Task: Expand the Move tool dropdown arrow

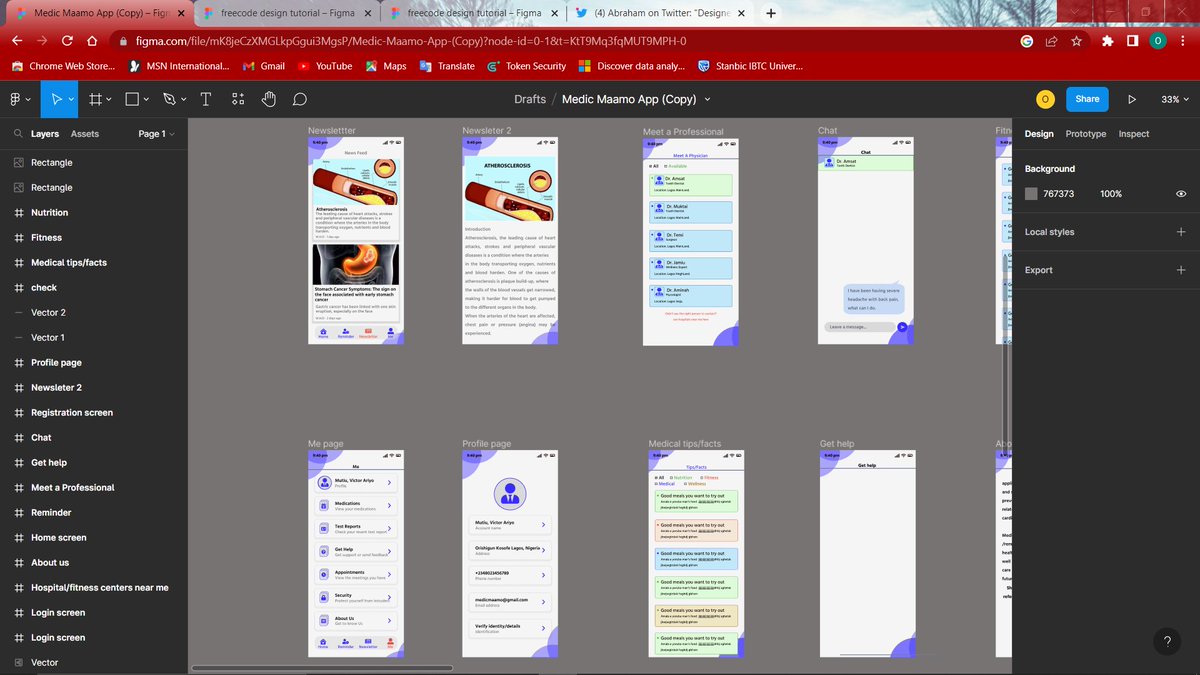Action: click(71, 99)
